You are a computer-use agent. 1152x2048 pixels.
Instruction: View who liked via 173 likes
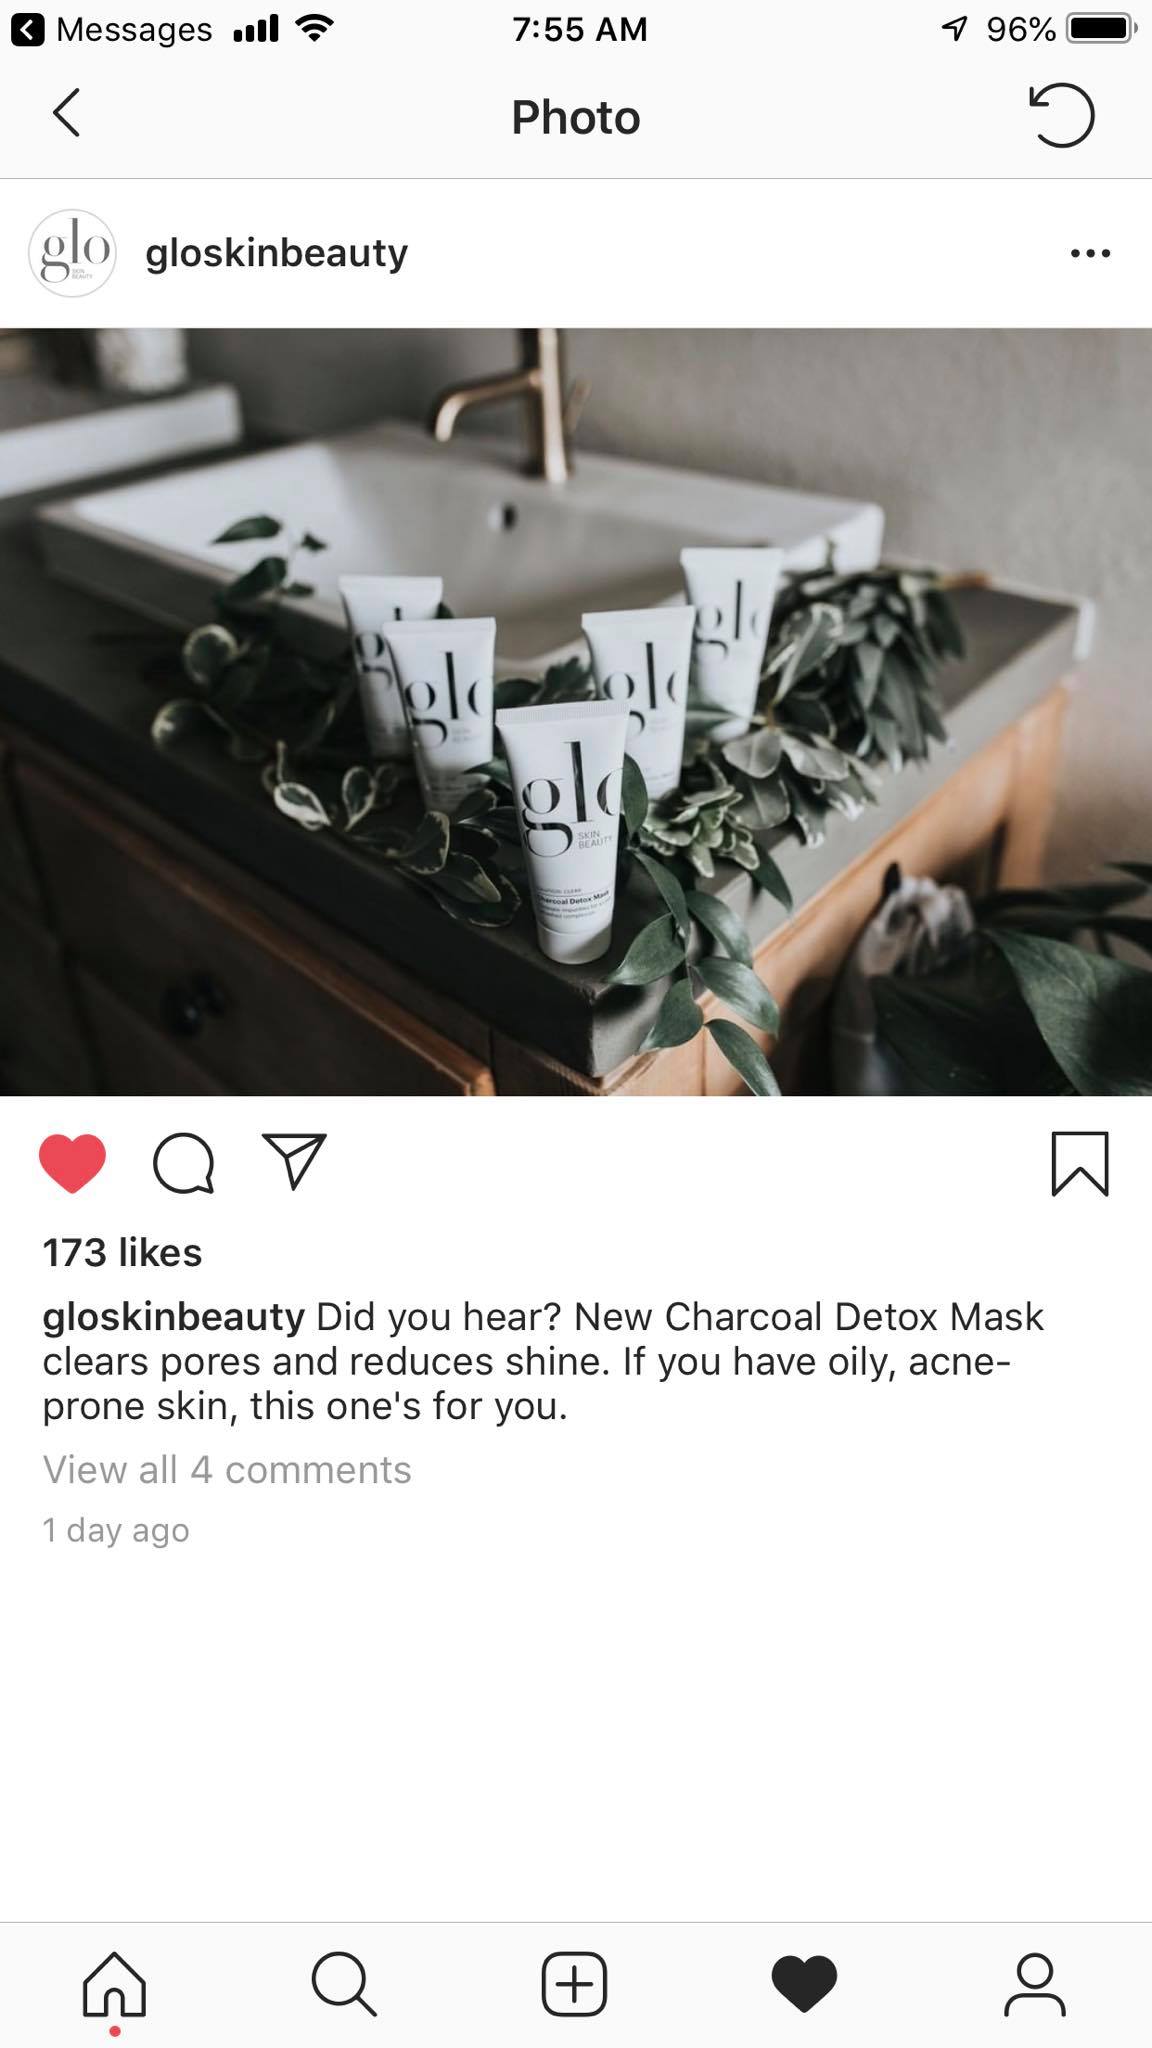click(122, 1252)
